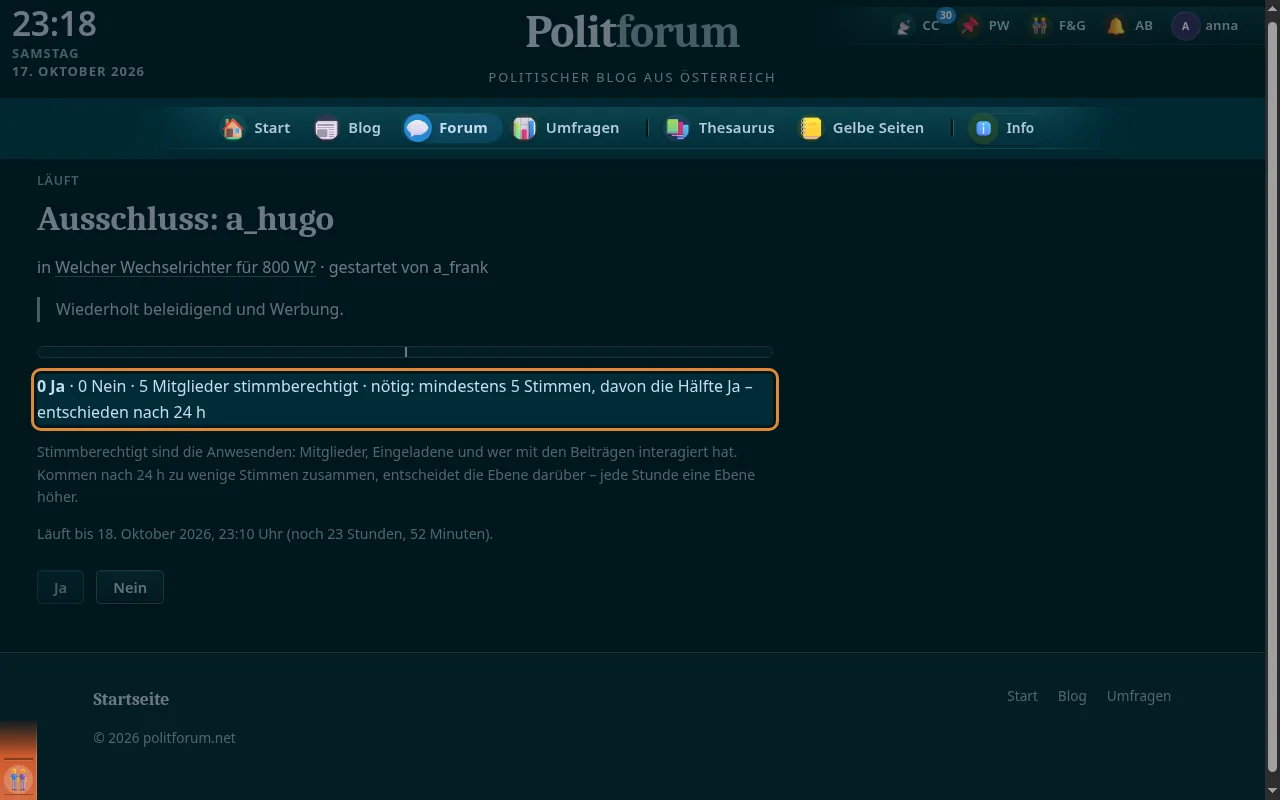Image resolution: width=1280 pixels, height=800 pixels.
Task: Click the text gestartet von a_frank
Action: [408, 267]
